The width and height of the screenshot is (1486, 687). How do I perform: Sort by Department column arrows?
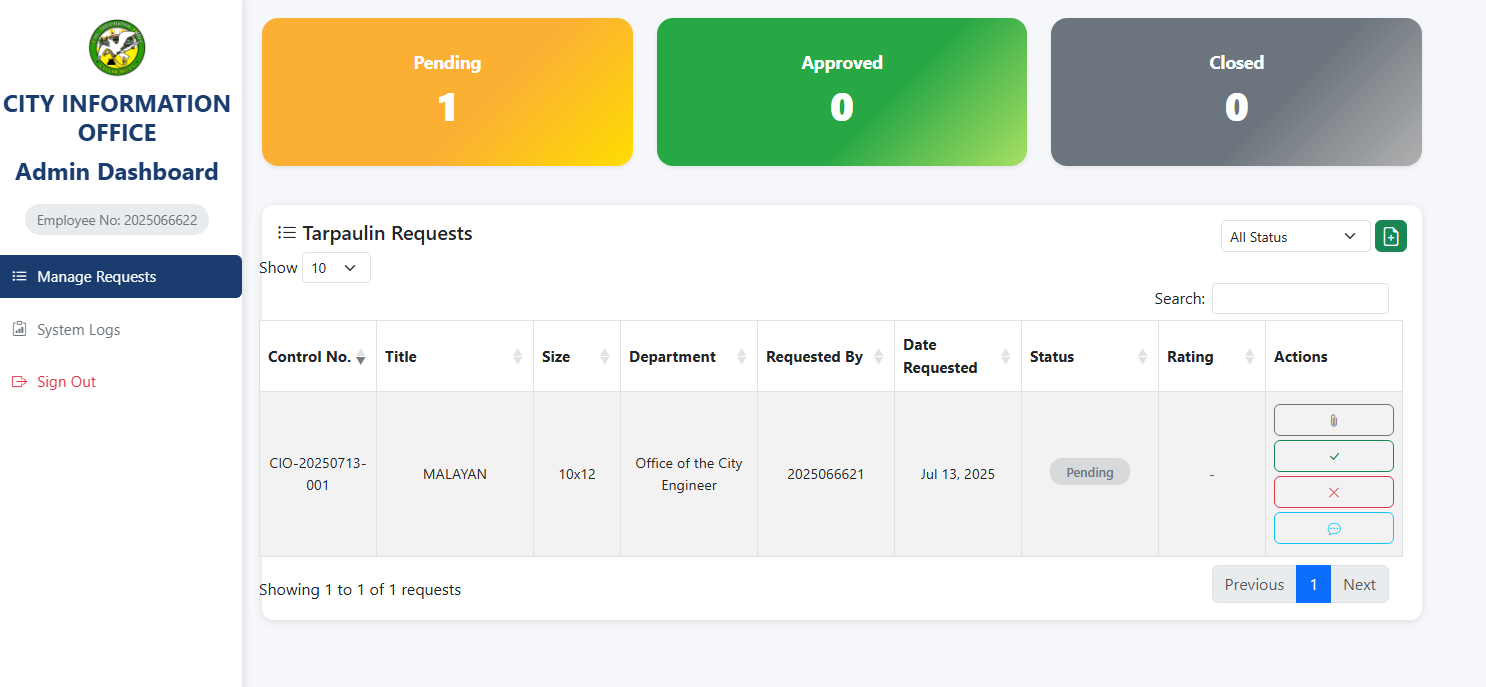click(x=741, y=356)
